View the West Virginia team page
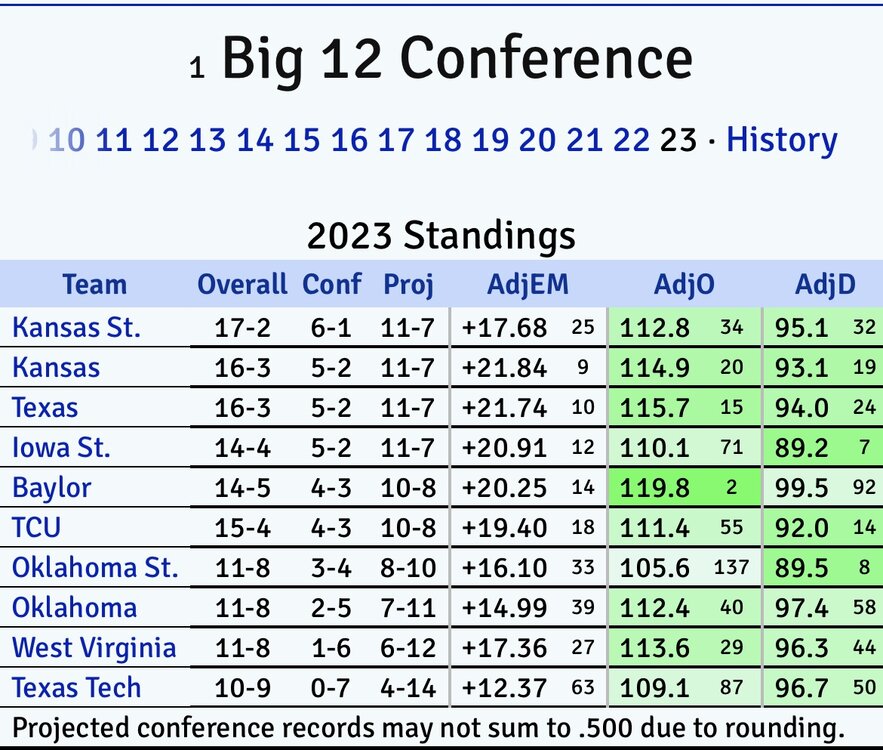Image resolution: width=883 pixels, height=750 pixels. pos(94,647)
